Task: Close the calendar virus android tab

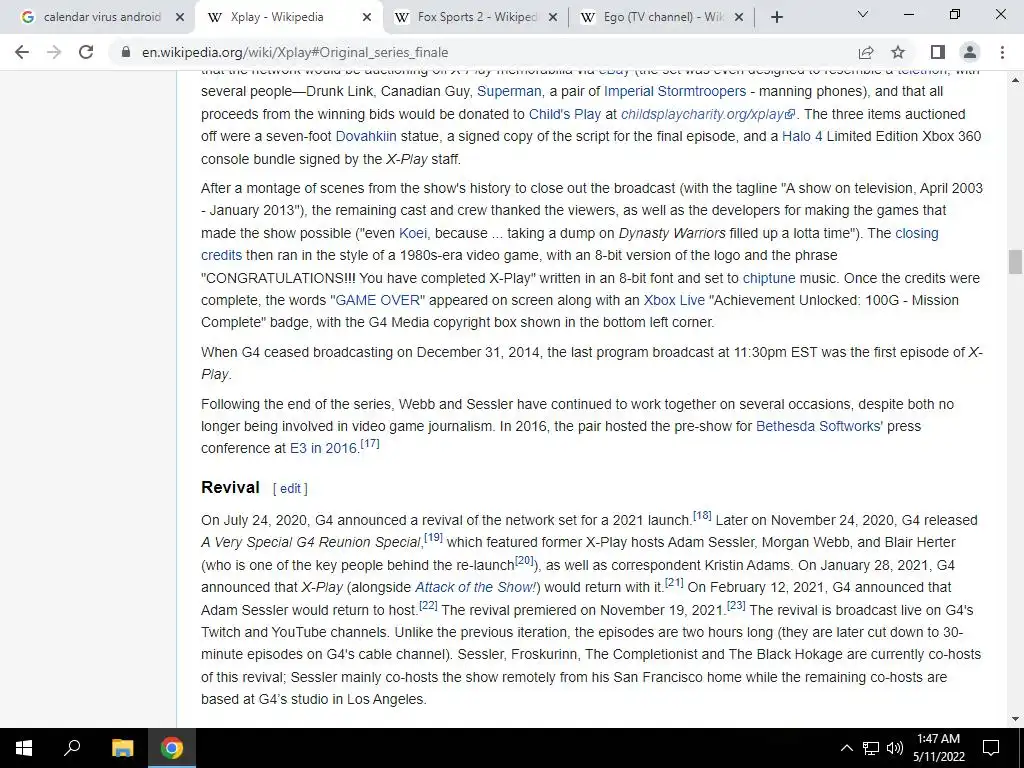Action: (x=180, y=18)
